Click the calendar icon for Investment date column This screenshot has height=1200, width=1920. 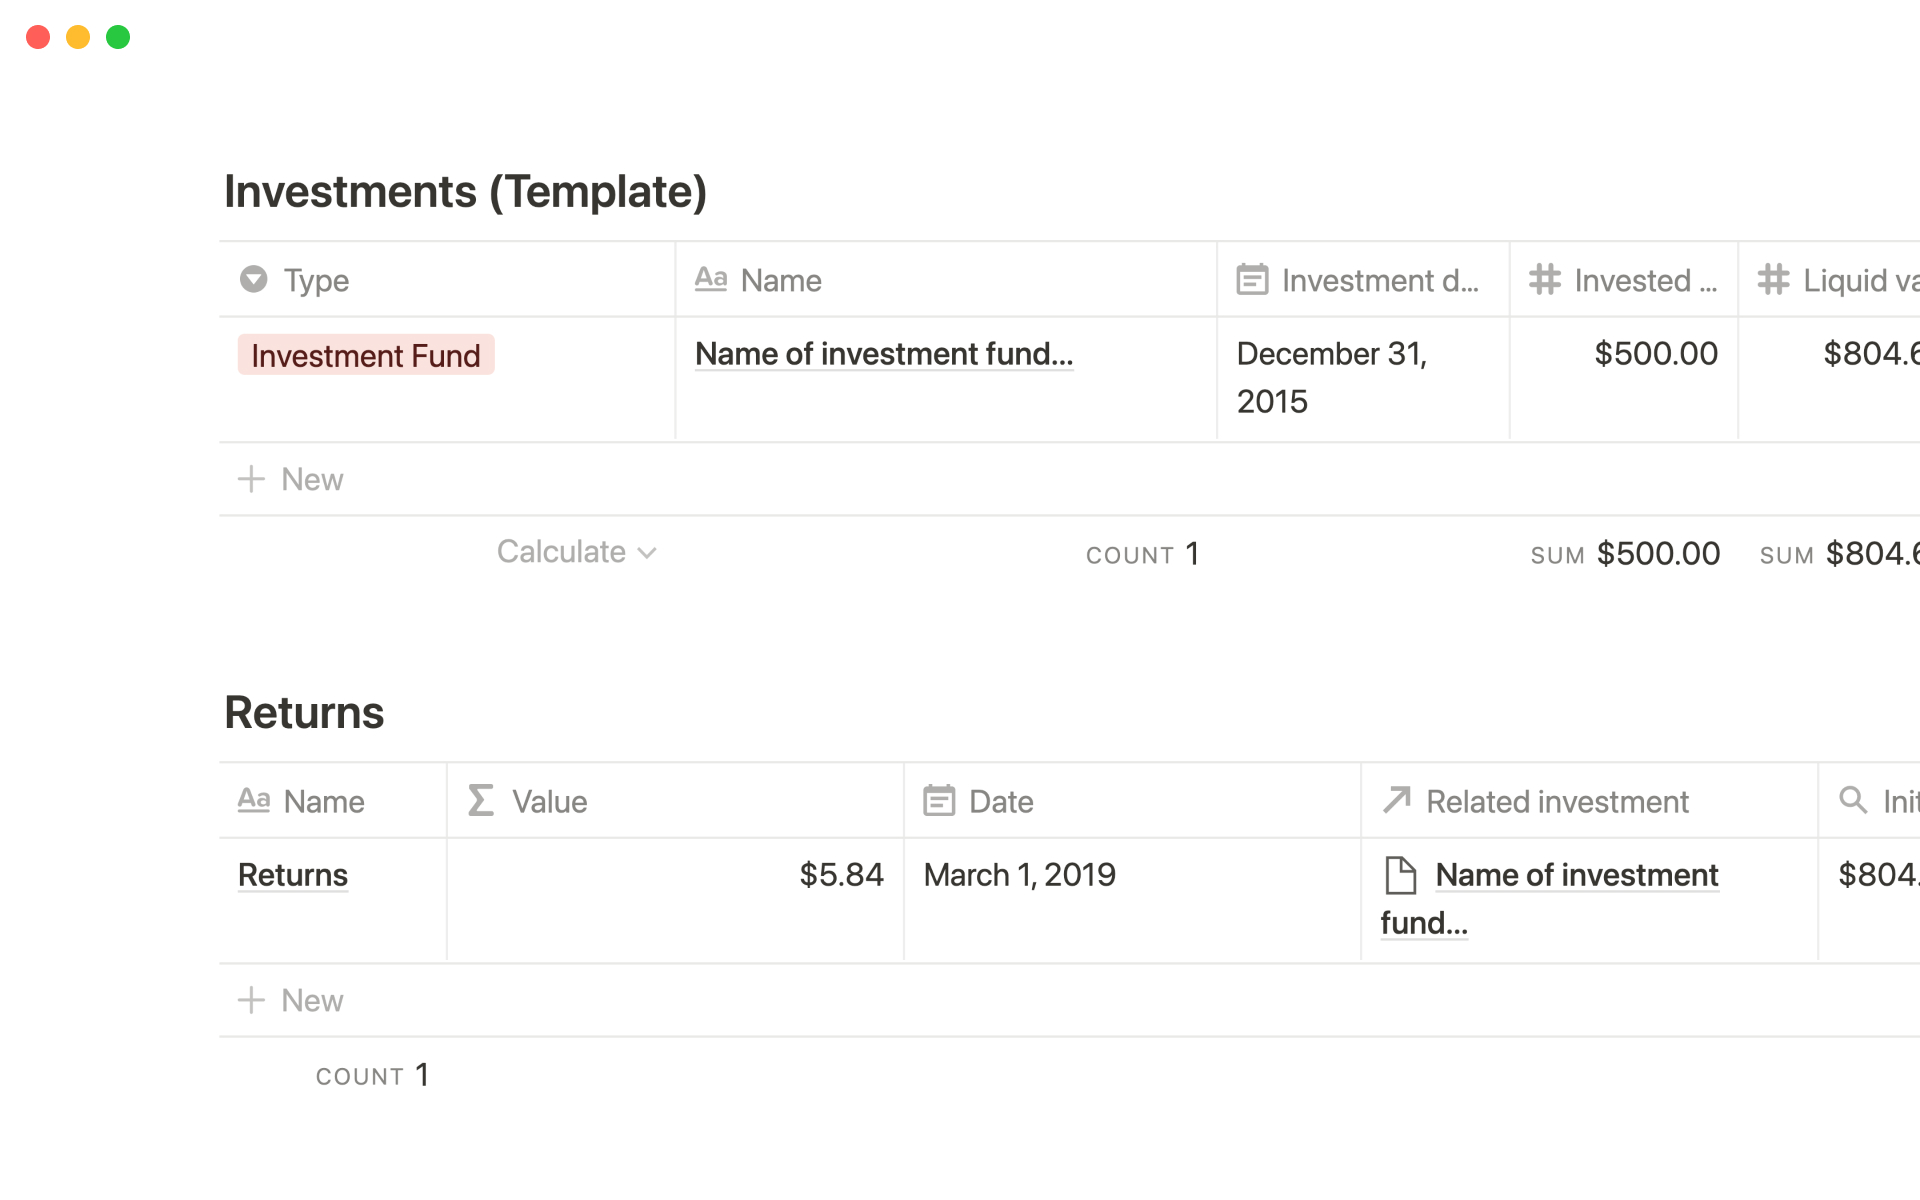(1252, 279)
